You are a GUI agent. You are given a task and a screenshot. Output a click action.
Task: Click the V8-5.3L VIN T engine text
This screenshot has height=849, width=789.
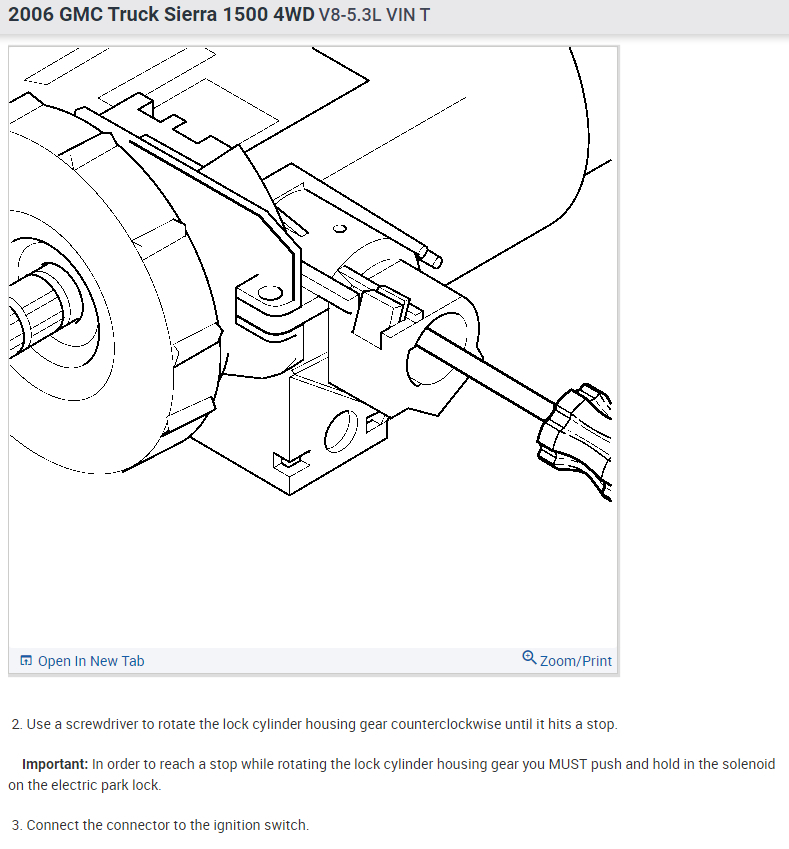[x=374, y=15]
